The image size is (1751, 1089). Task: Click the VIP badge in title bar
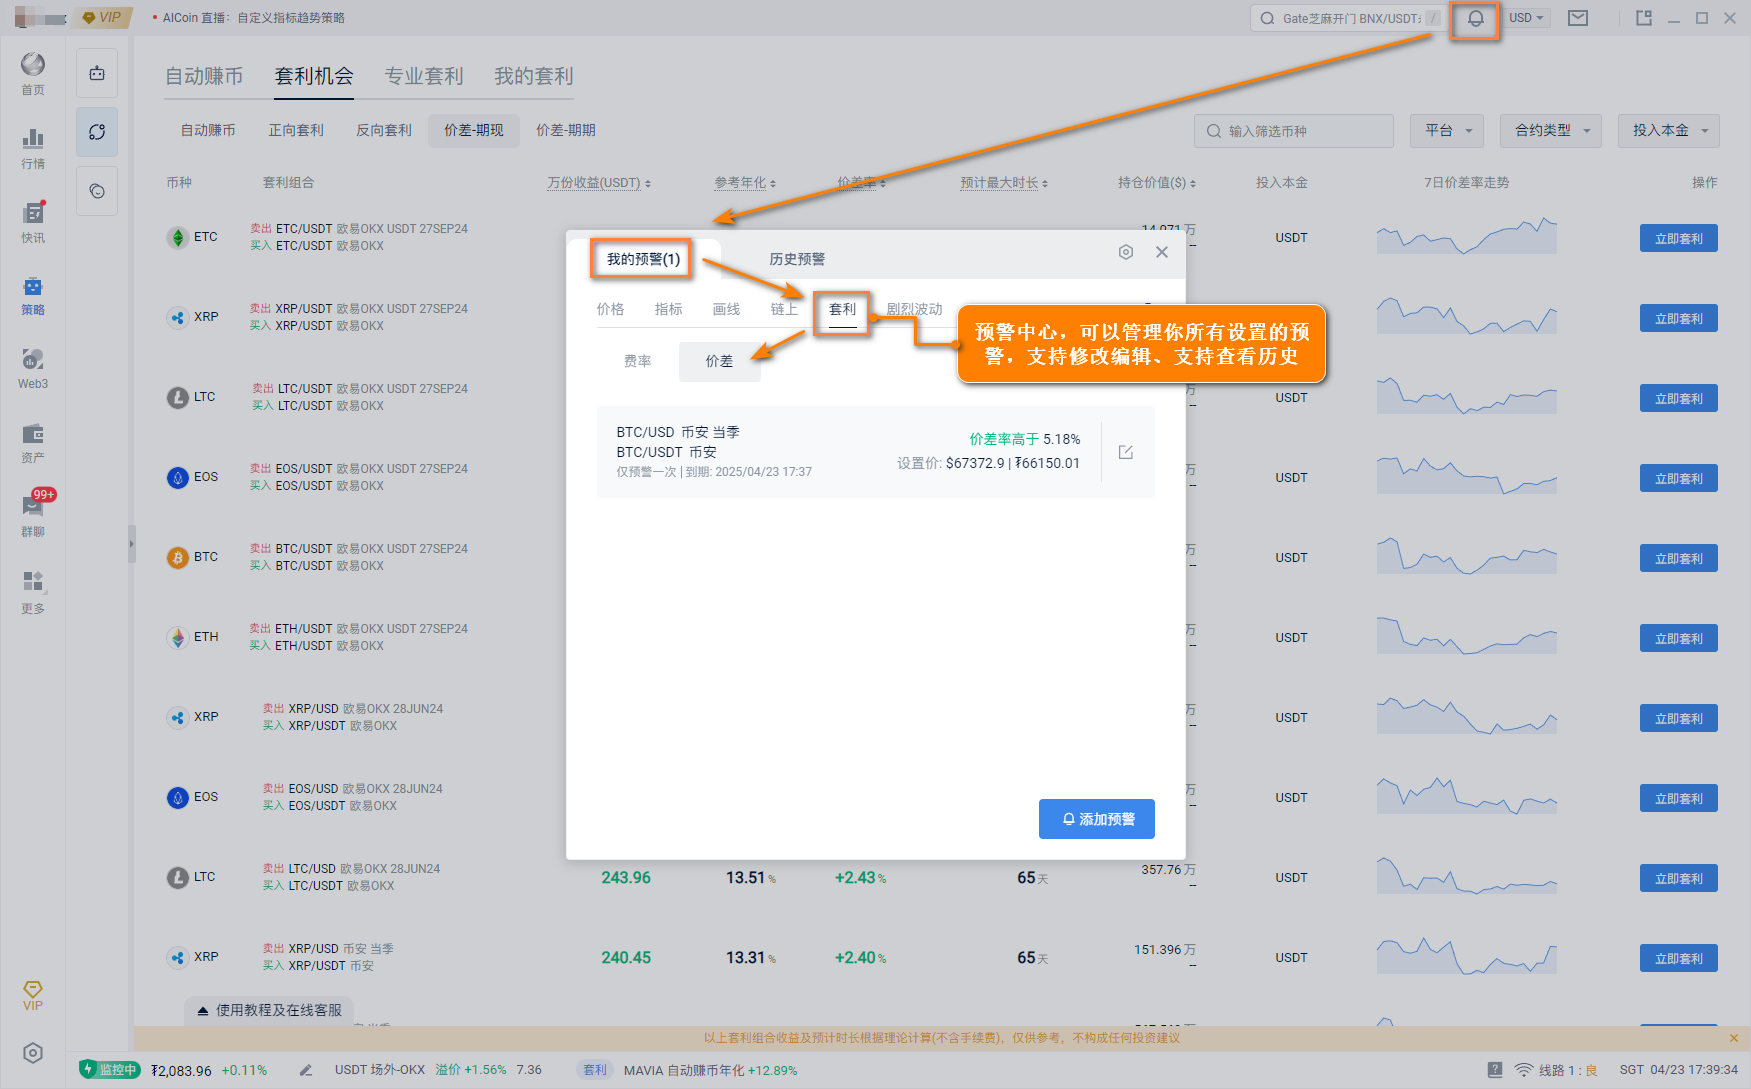tap(102, 18)
